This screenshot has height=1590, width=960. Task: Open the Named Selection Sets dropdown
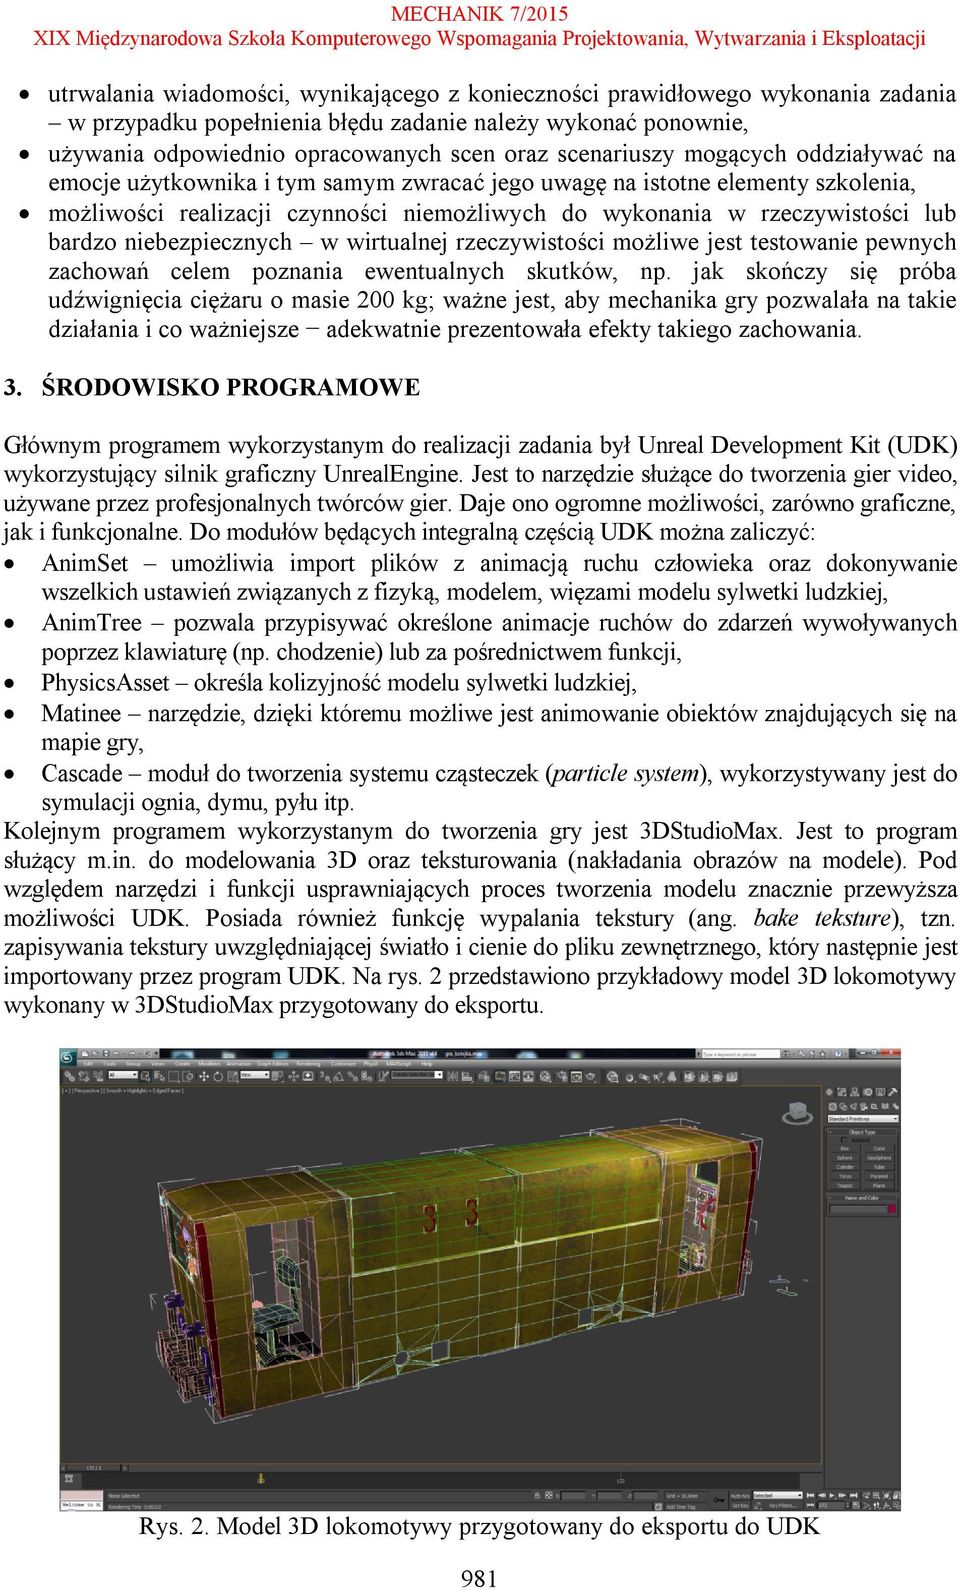417,1076
